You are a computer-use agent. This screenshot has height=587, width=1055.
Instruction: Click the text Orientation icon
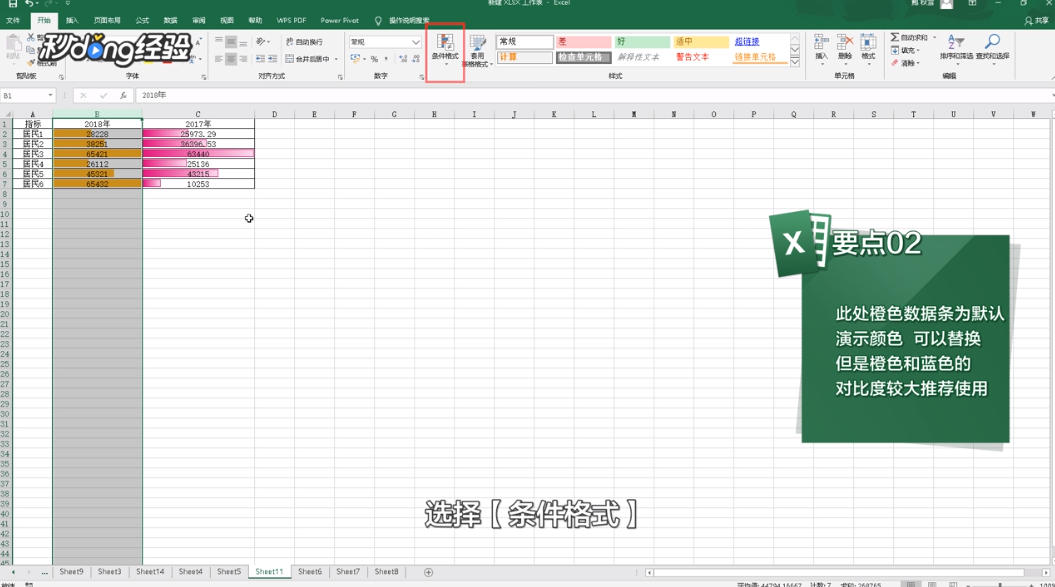click(x=262, y=42)
